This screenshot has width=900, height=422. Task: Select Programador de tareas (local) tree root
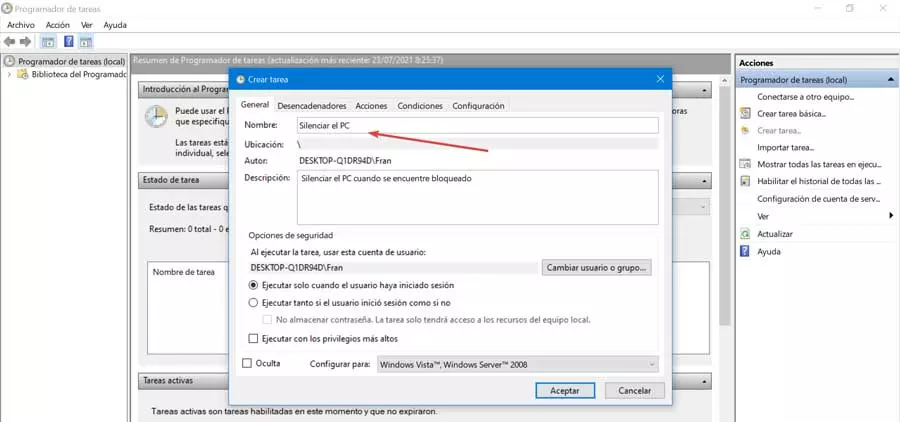[x=72, y=61]
